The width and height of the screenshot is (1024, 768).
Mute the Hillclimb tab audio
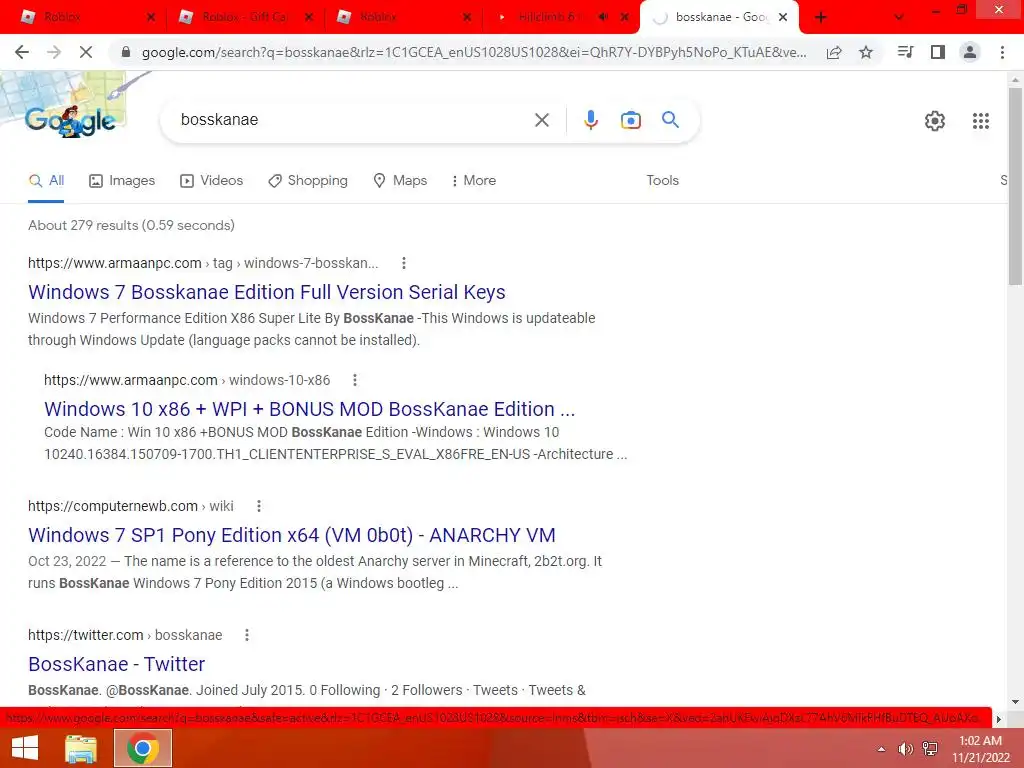tap(603, 17)
